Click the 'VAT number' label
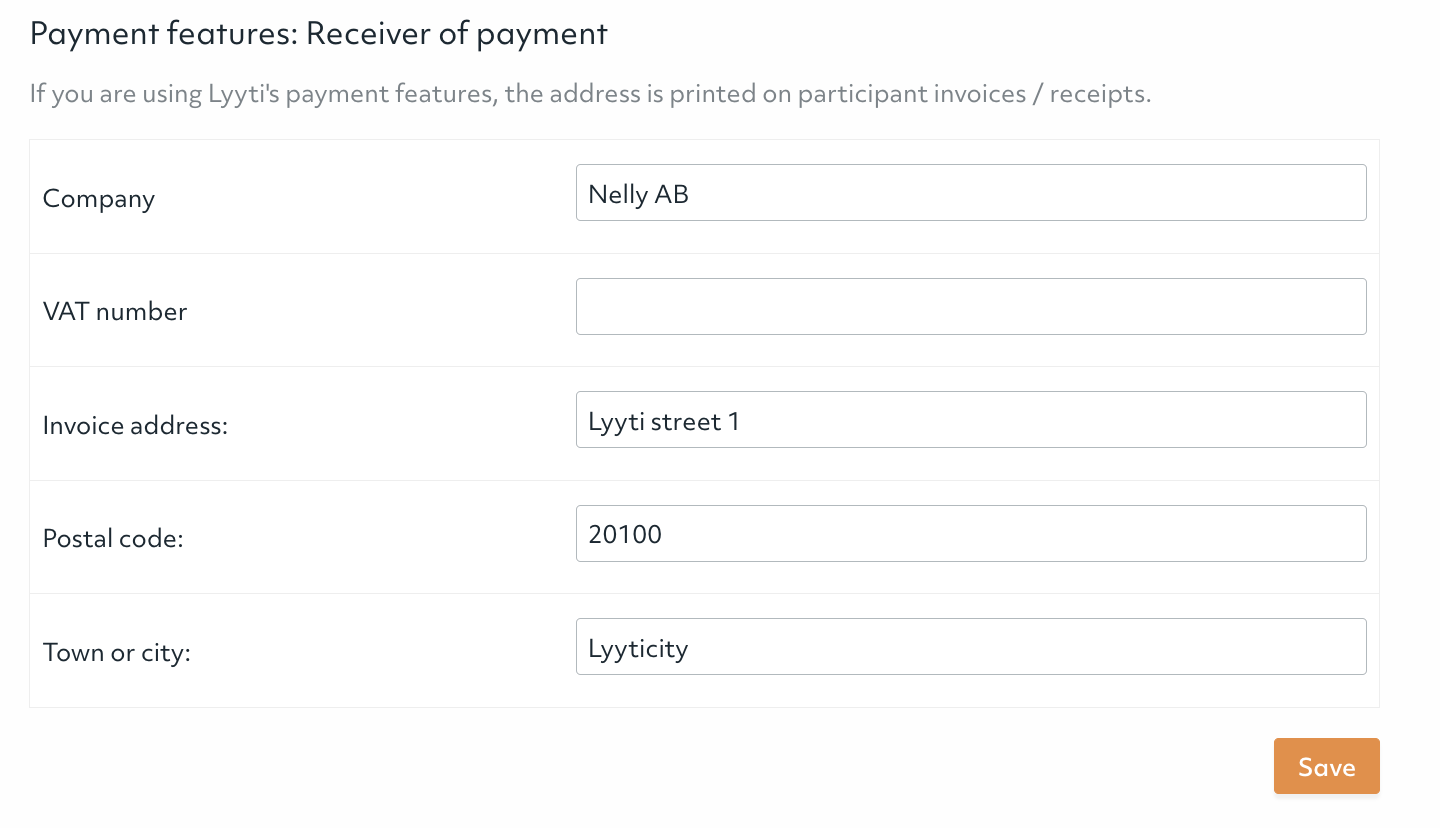Image resolution: width=1440 pixels, height=828 pixels. point(115,311)
